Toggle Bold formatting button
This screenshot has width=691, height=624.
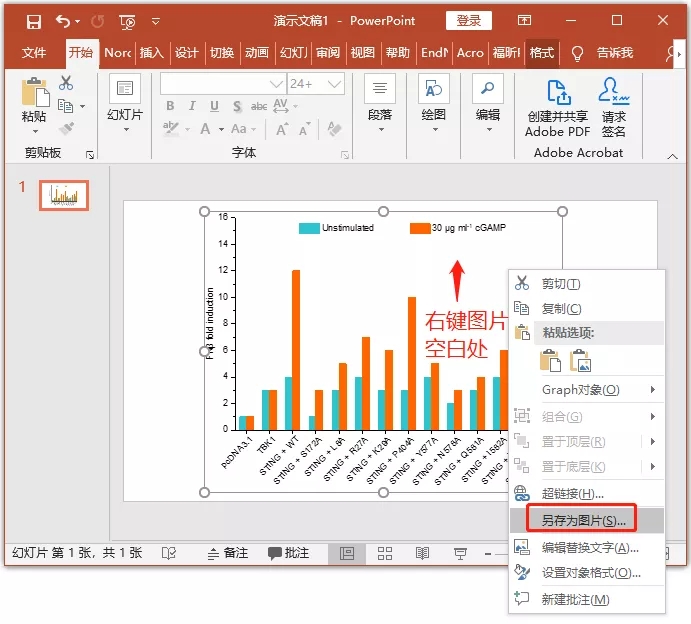coord(170,106)
